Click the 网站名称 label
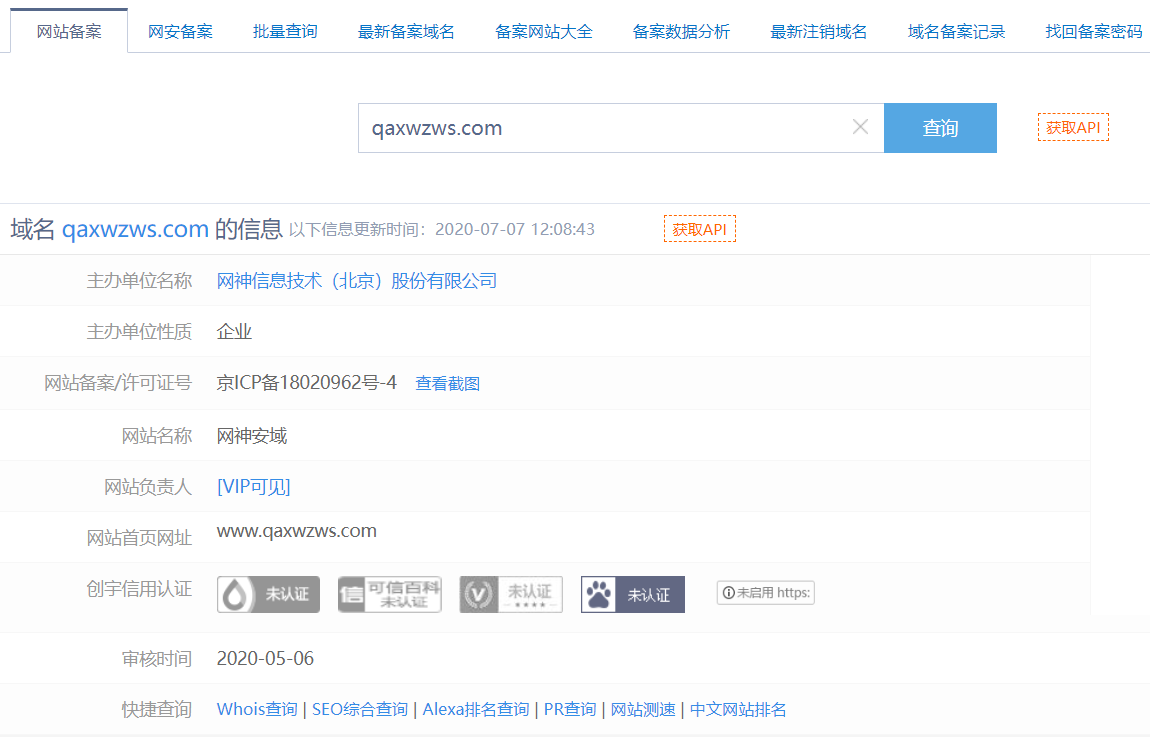Image resolution: width=1150 pixels, height=737 pixels. coord(157,436)
